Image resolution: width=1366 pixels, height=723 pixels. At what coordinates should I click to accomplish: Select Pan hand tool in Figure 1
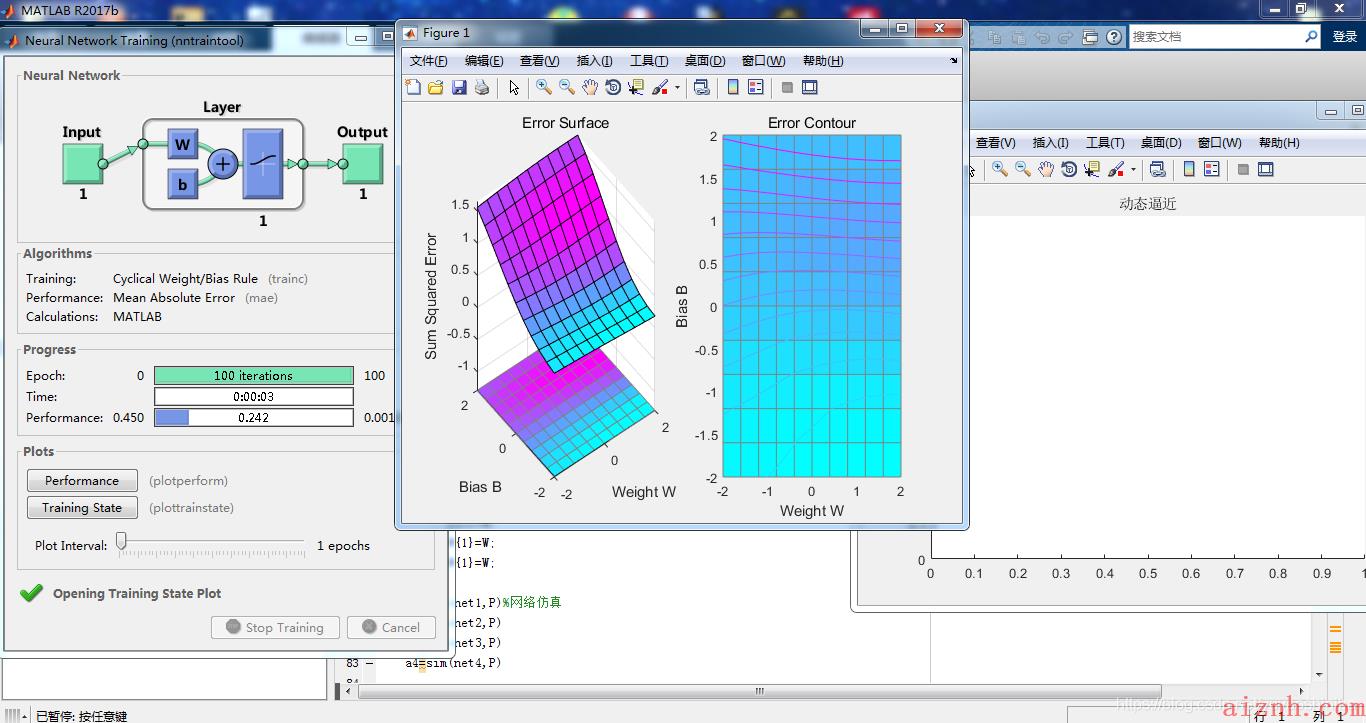[x=590, y=88]
